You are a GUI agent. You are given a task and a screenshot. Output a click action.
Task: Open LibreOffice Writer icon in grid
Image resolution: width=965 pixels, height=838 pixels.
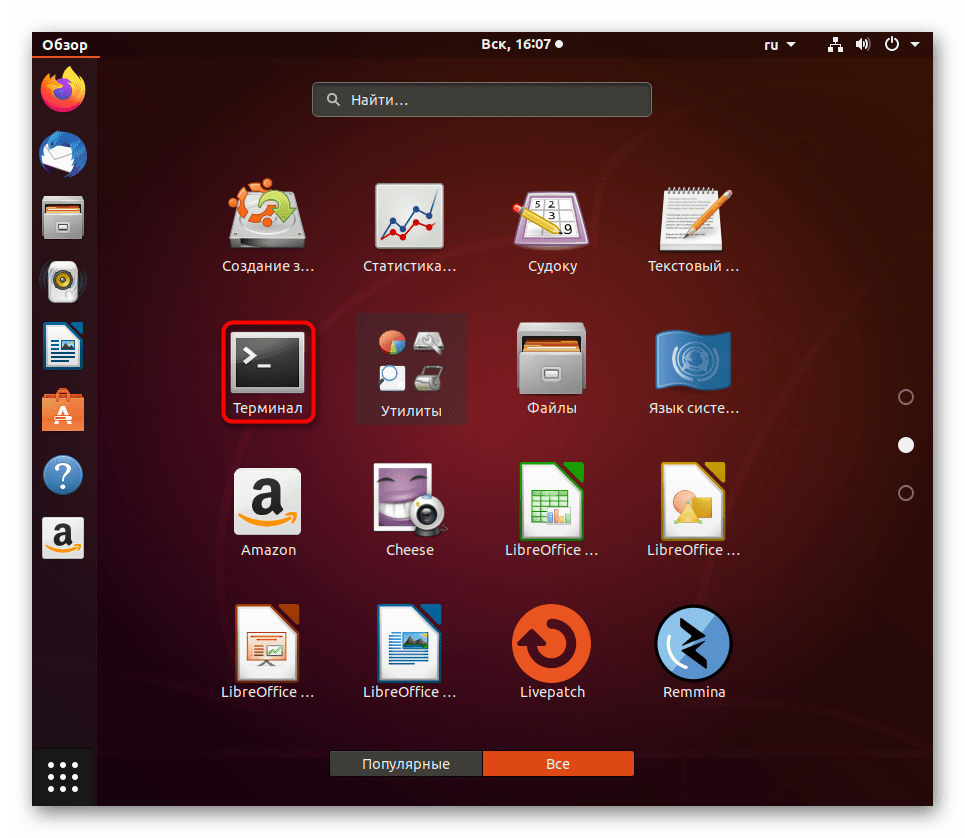409,652
